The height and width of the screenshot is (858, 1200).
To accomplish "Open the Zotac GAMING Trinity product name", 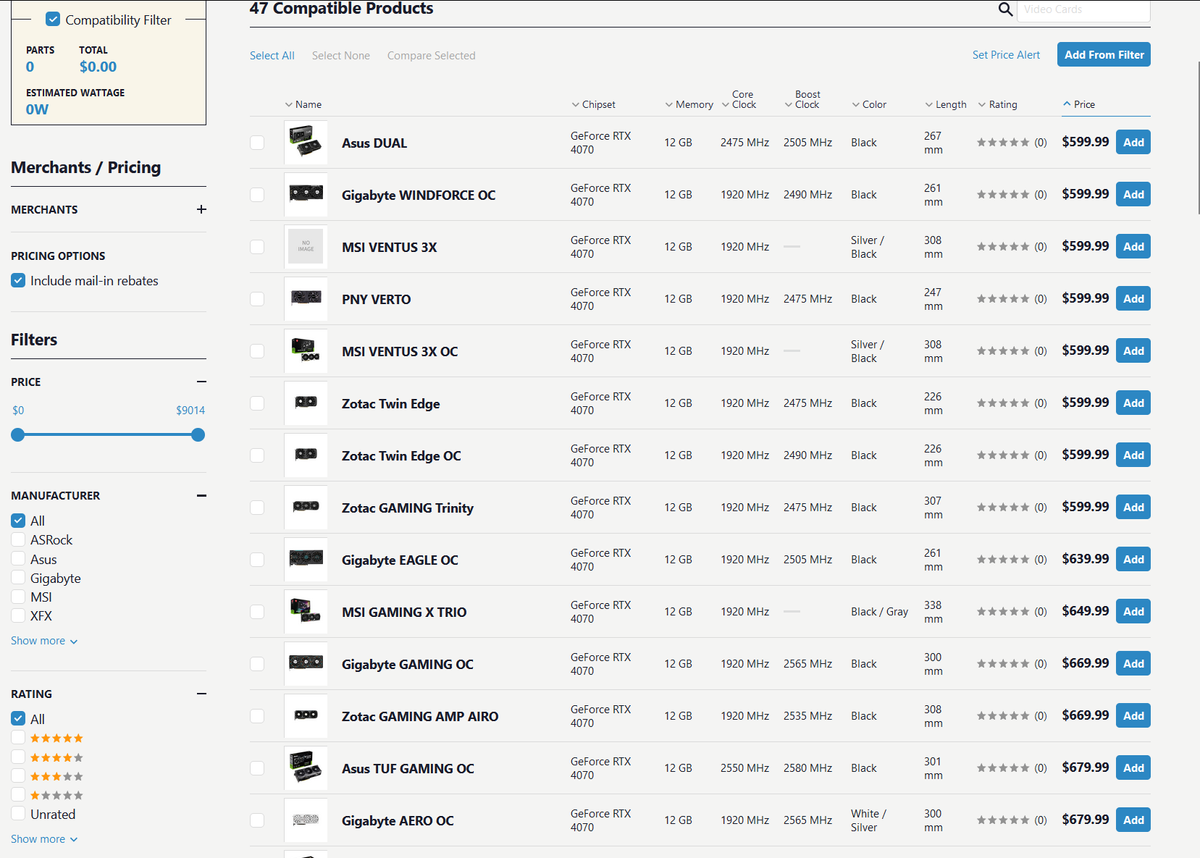I will pyautogui.click(x=408, y=508).
